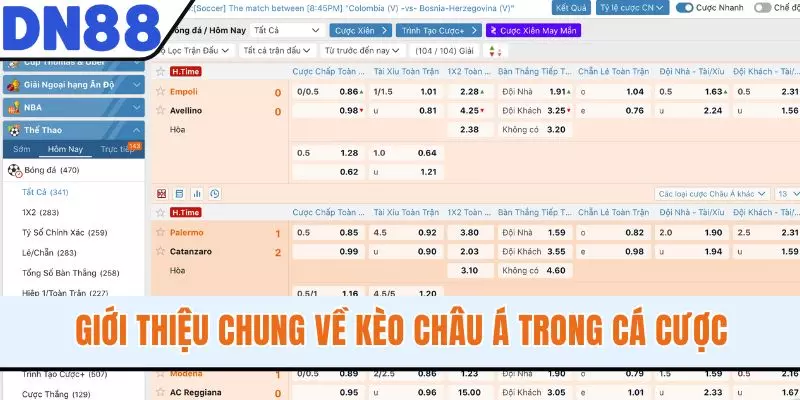Click the Giải Ngoại hạng Ấn Độ cricket icon
800x400 pixels.
[14, 85]
